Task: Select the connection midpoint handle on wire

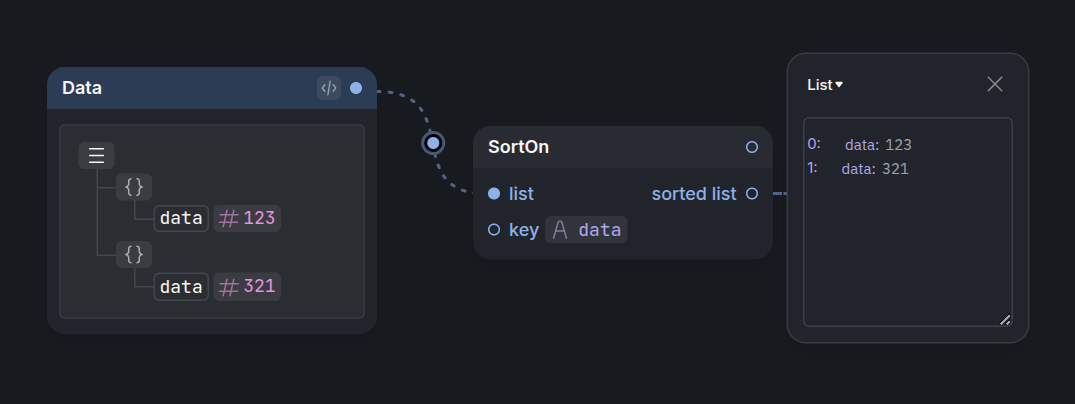Action: point(433,143)
